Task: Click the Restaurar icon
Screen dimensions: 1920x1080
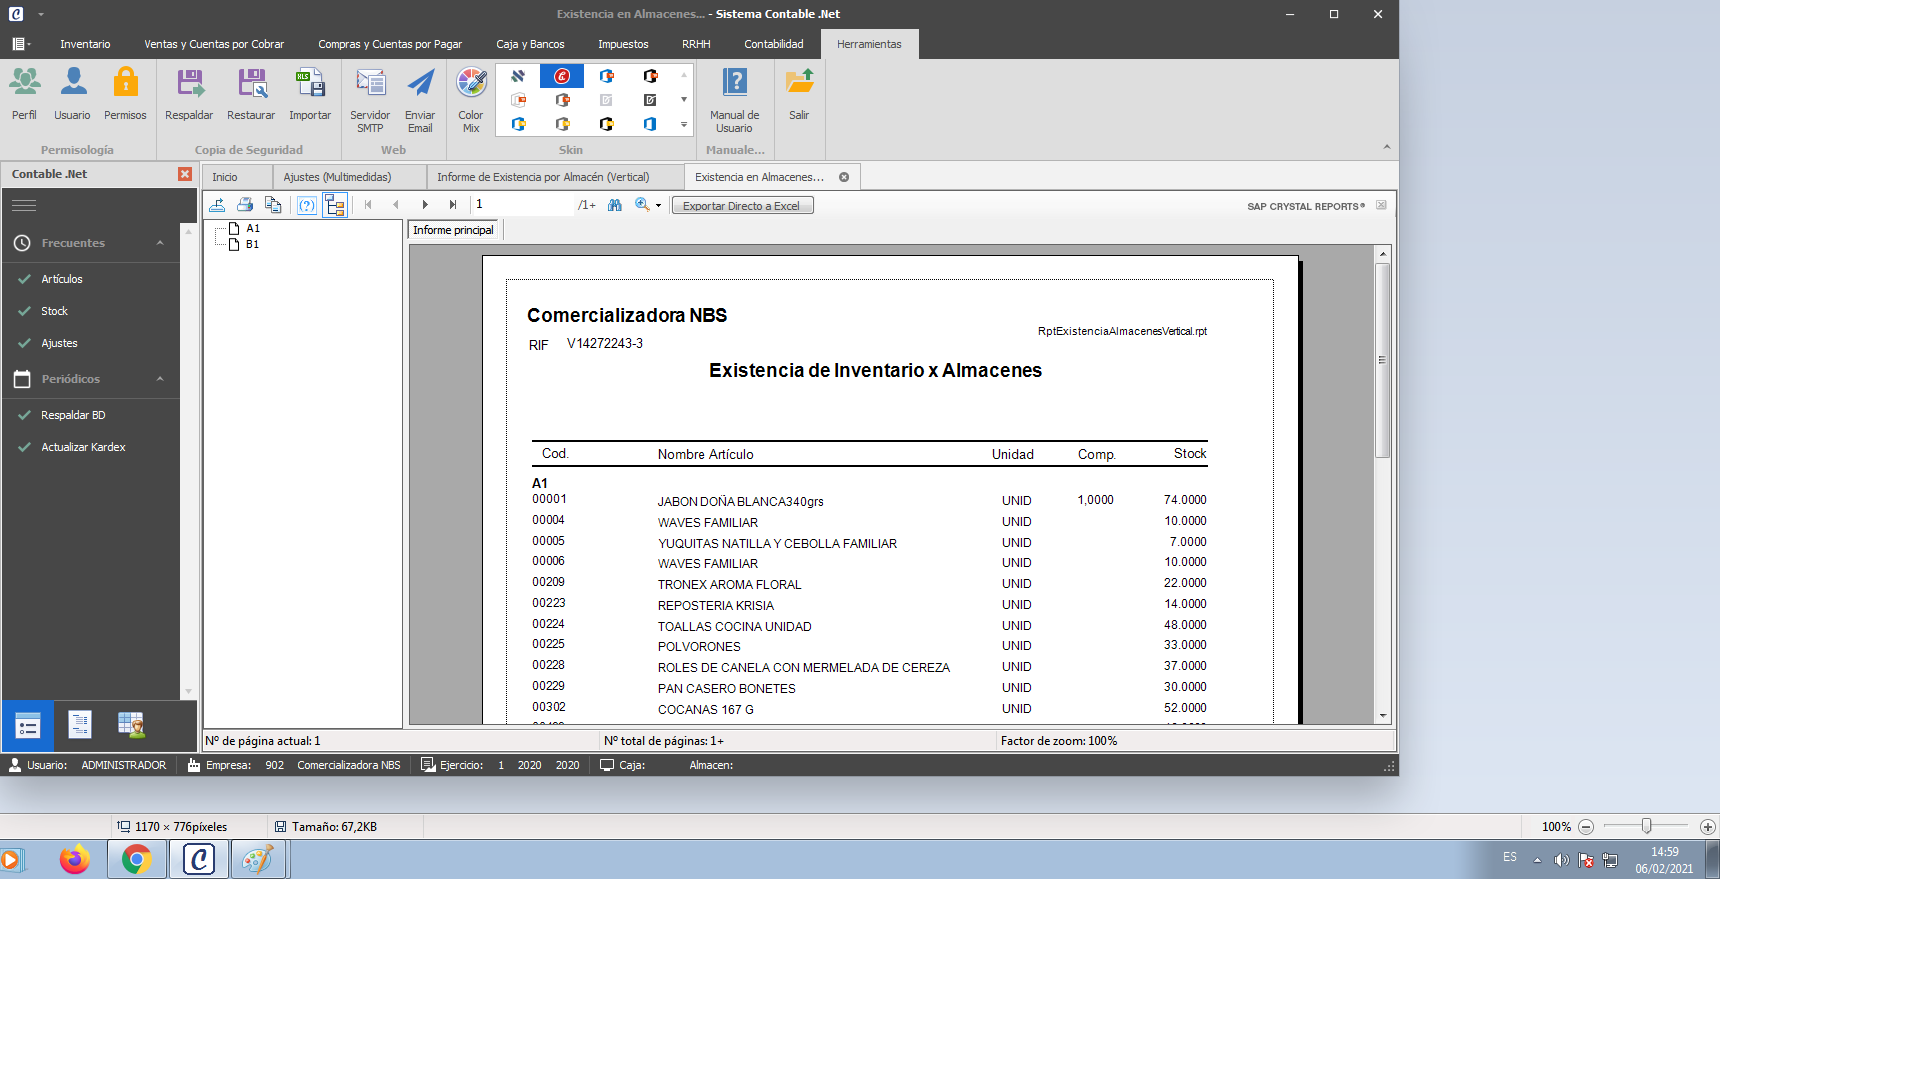Action: coord(251,94)
